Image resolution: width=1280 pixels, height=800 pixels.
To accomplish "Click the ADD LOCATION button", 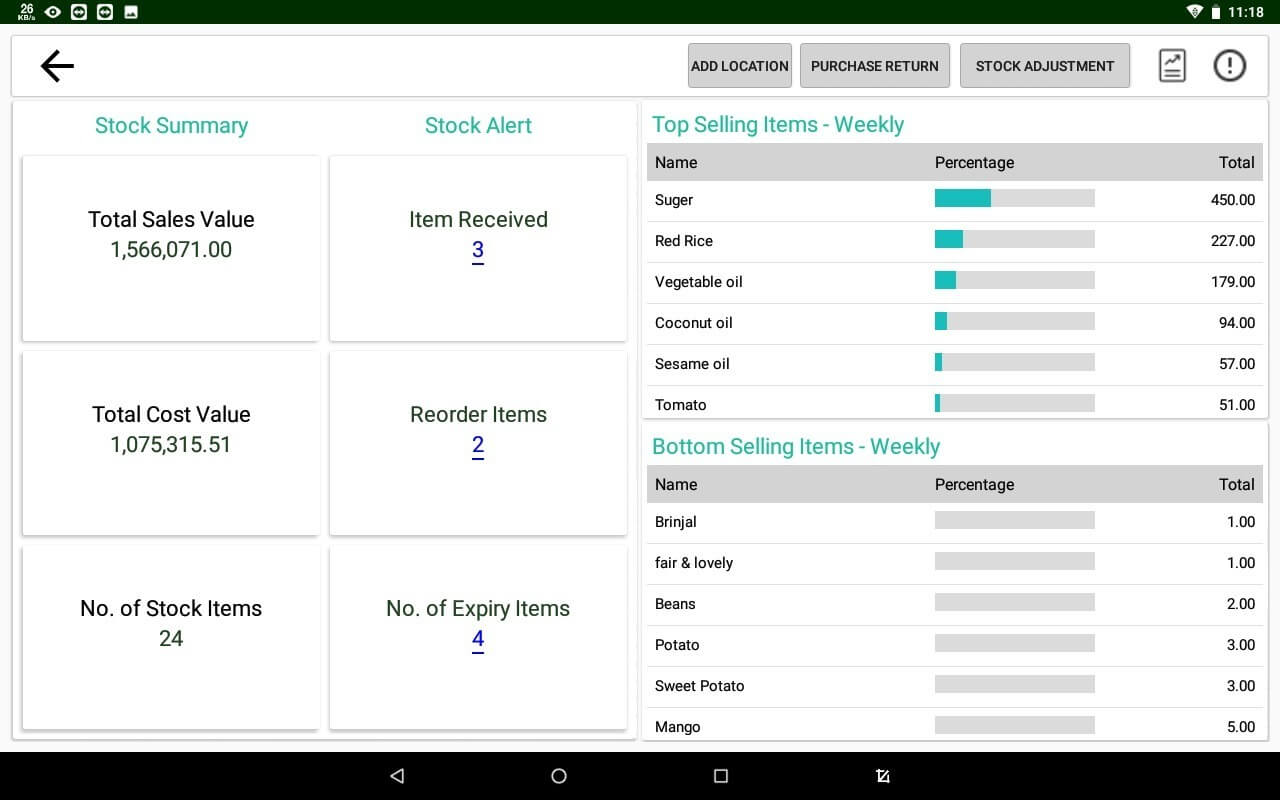I will pos(739,65).
